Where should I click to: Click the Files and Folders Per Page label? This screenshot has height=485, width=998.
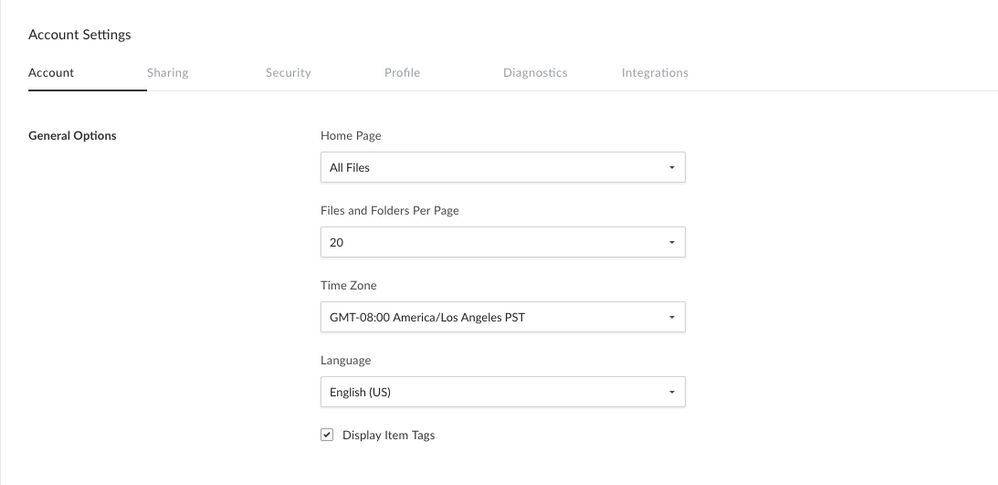(389, 211)
